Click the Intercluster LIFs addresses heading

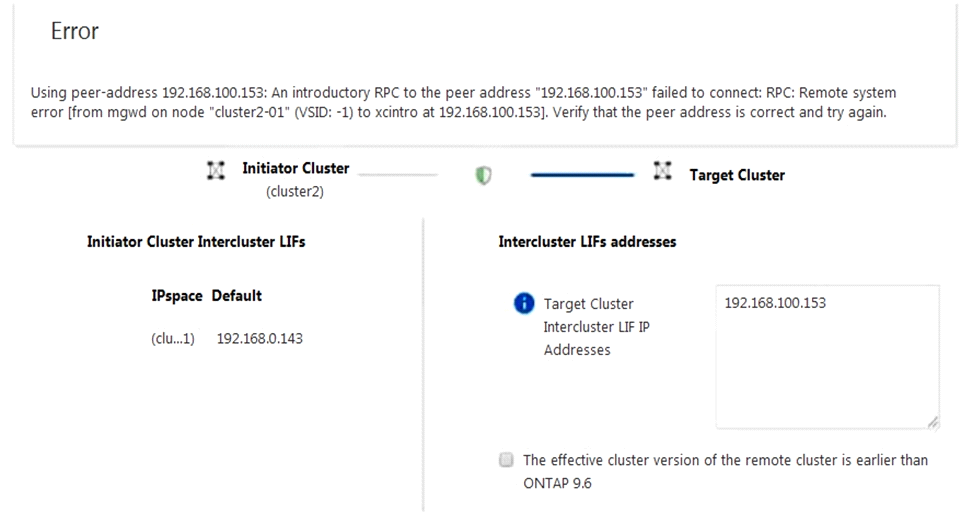[x=587, y=241]
